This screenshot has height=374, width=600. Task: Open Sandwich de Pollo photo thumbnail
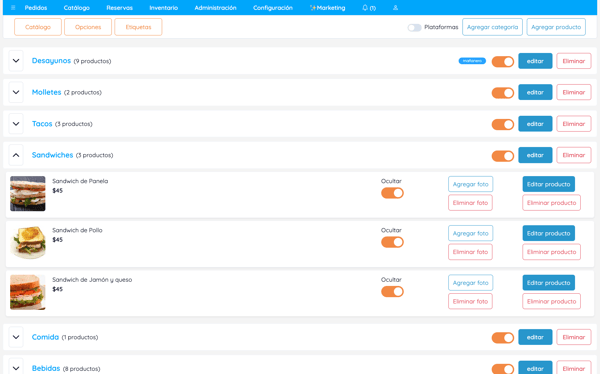(28, 242)
